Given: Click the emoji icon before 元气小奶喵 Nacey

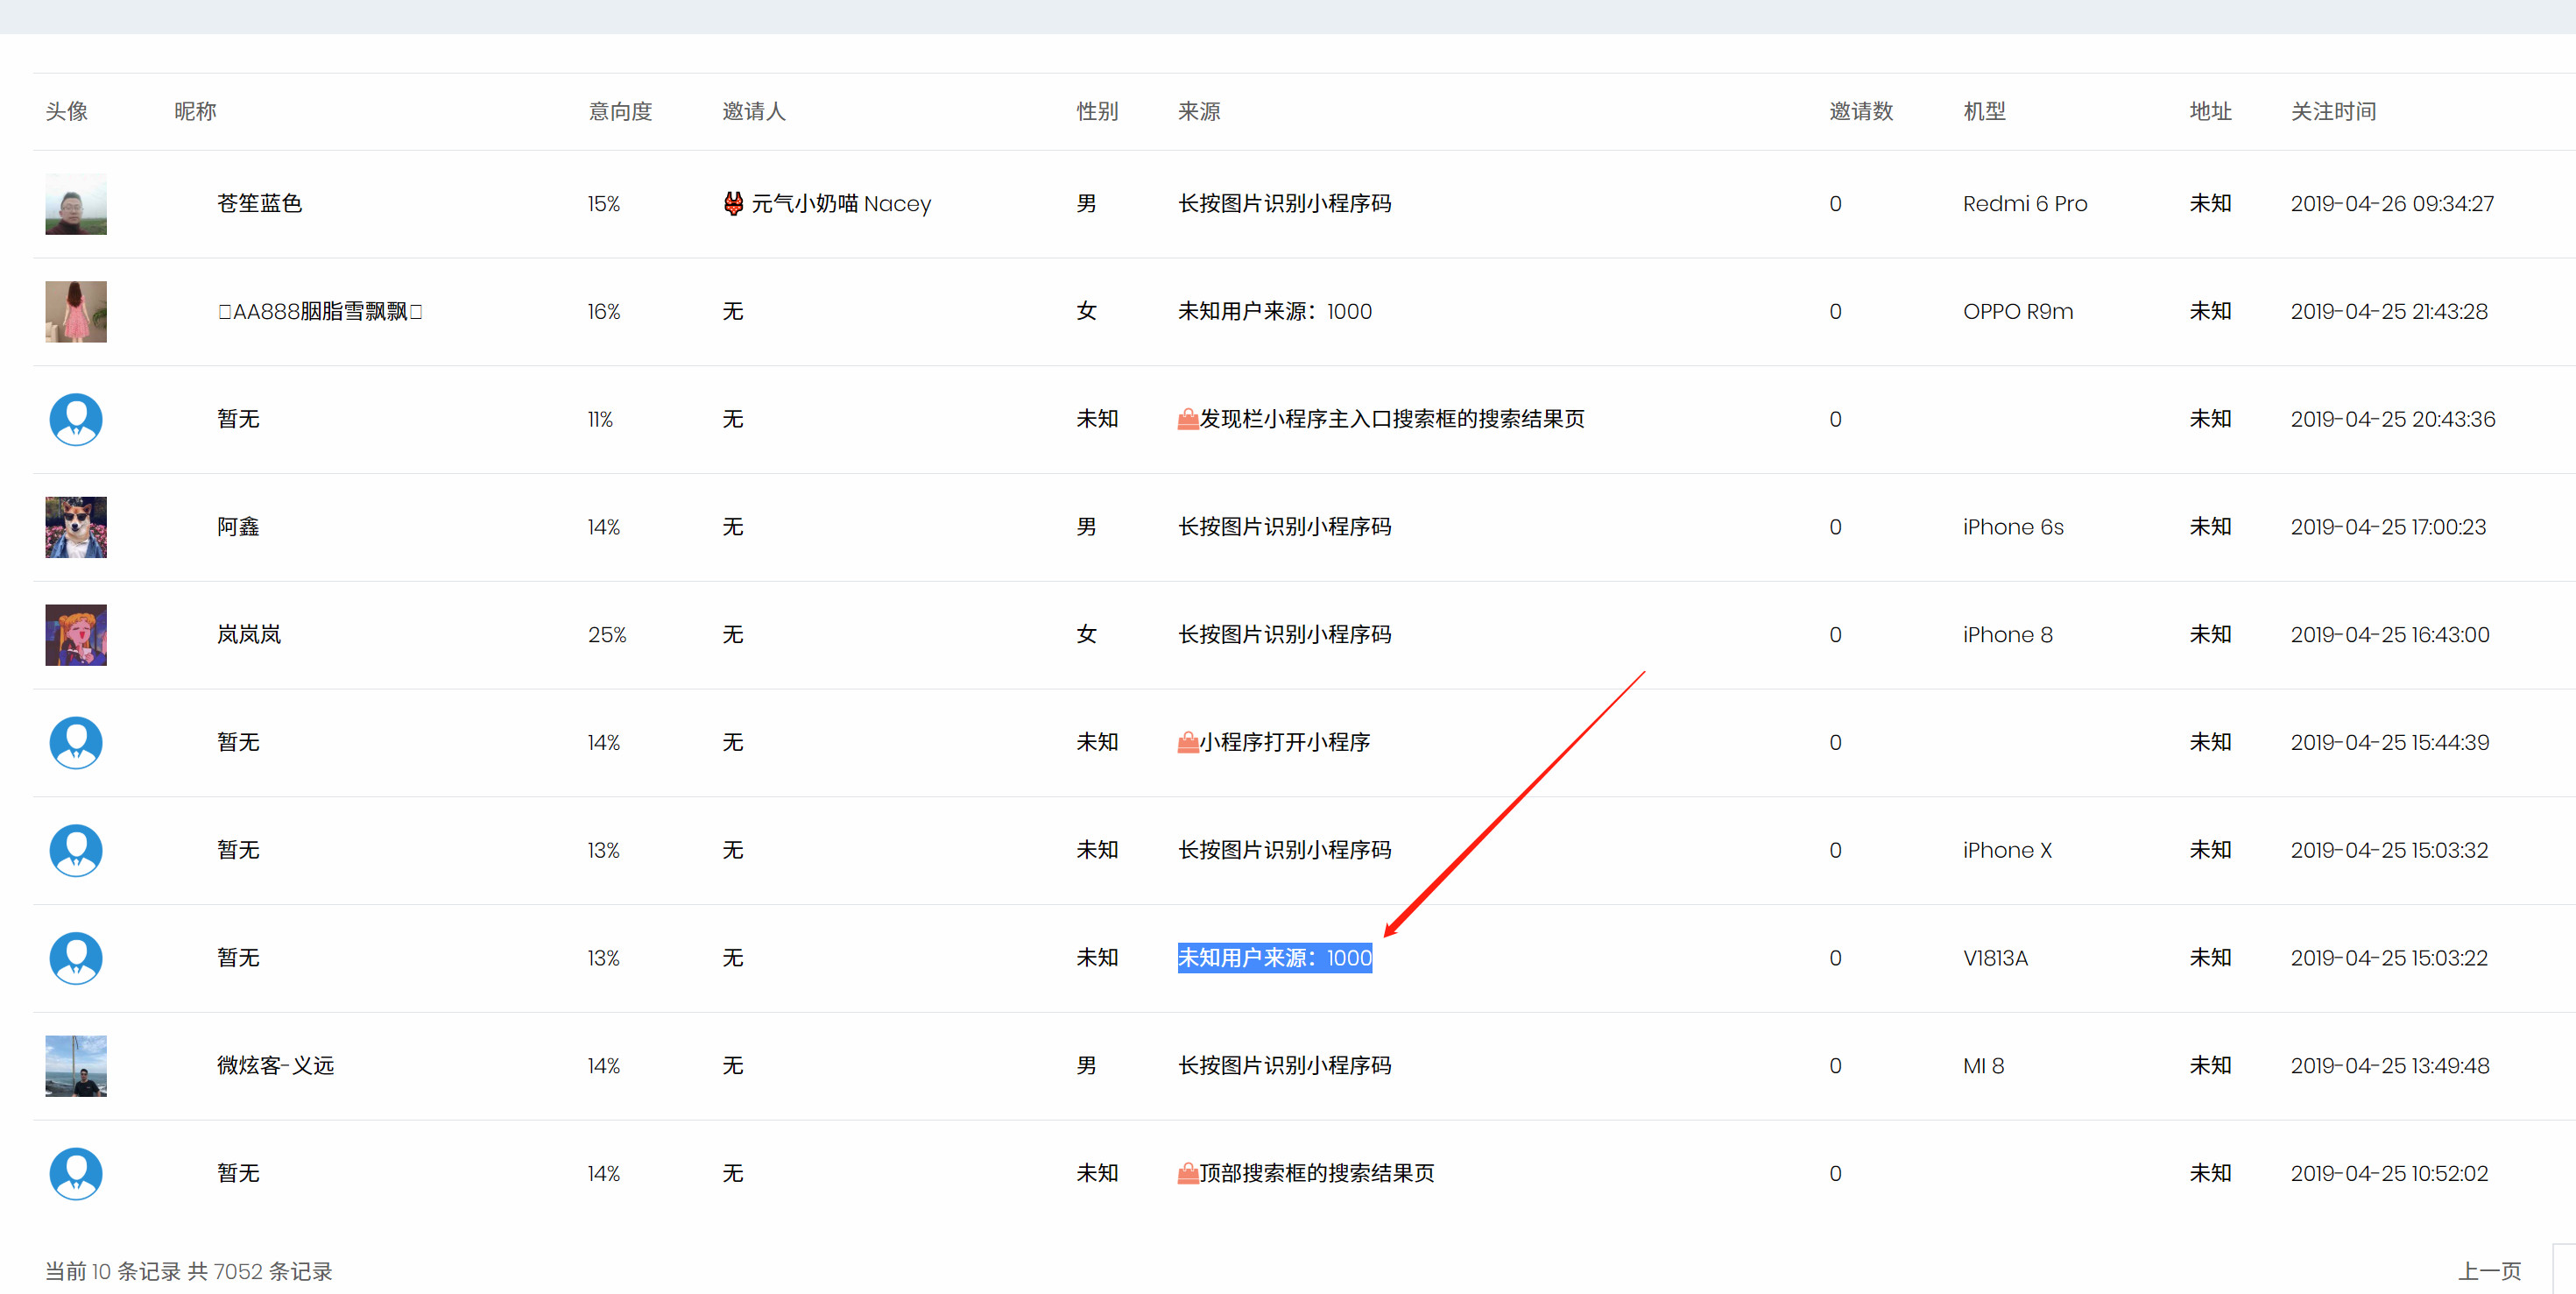Looking at the screenshot, I should point(733,204).
